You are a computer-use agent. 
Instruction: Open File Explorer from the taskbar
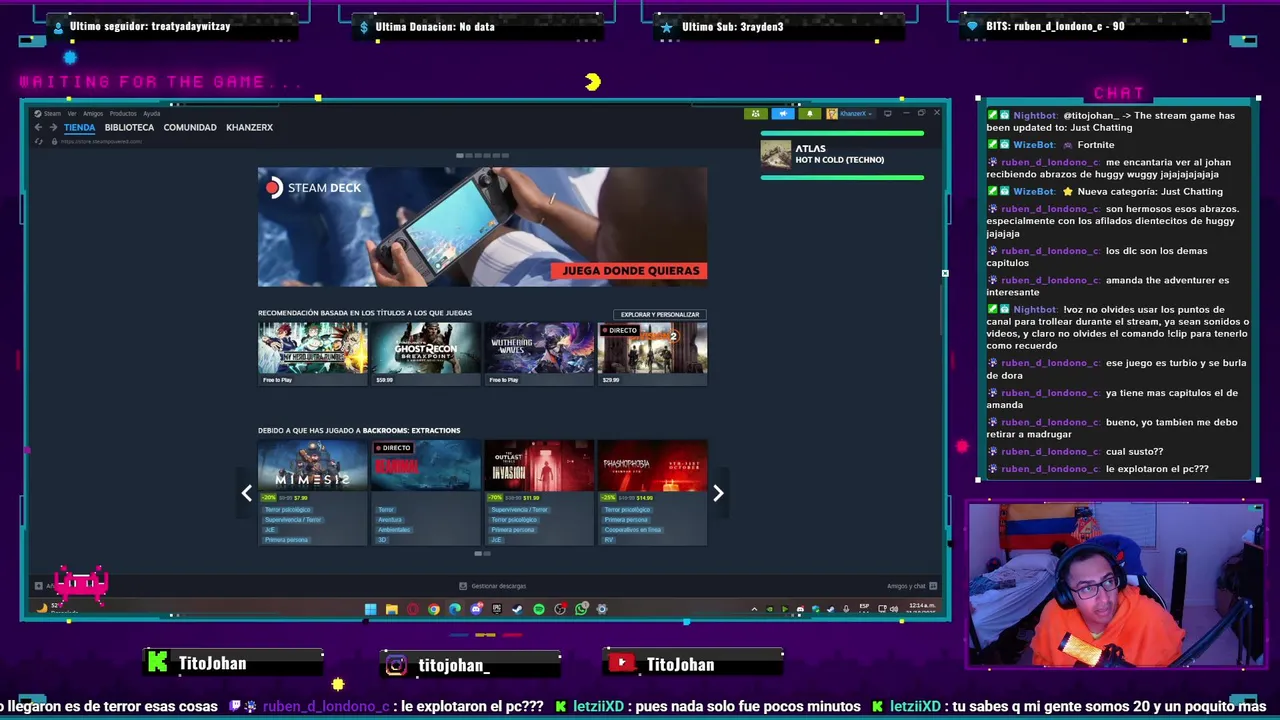391,609
